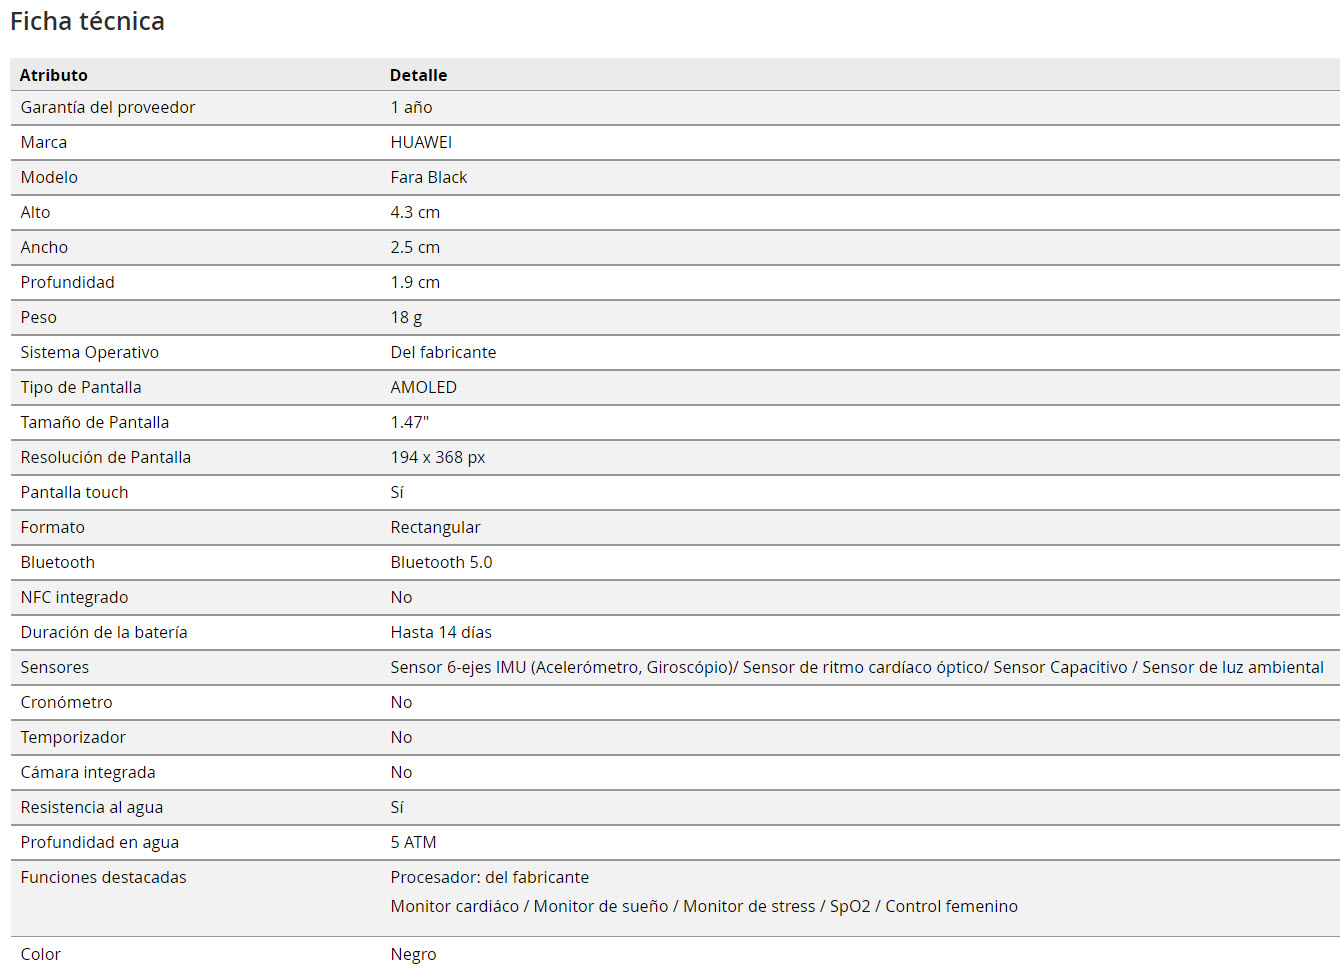Click the Ficha técnica heading
Viewport: 1340px width, 966px height.
click(x=87, y=21)
